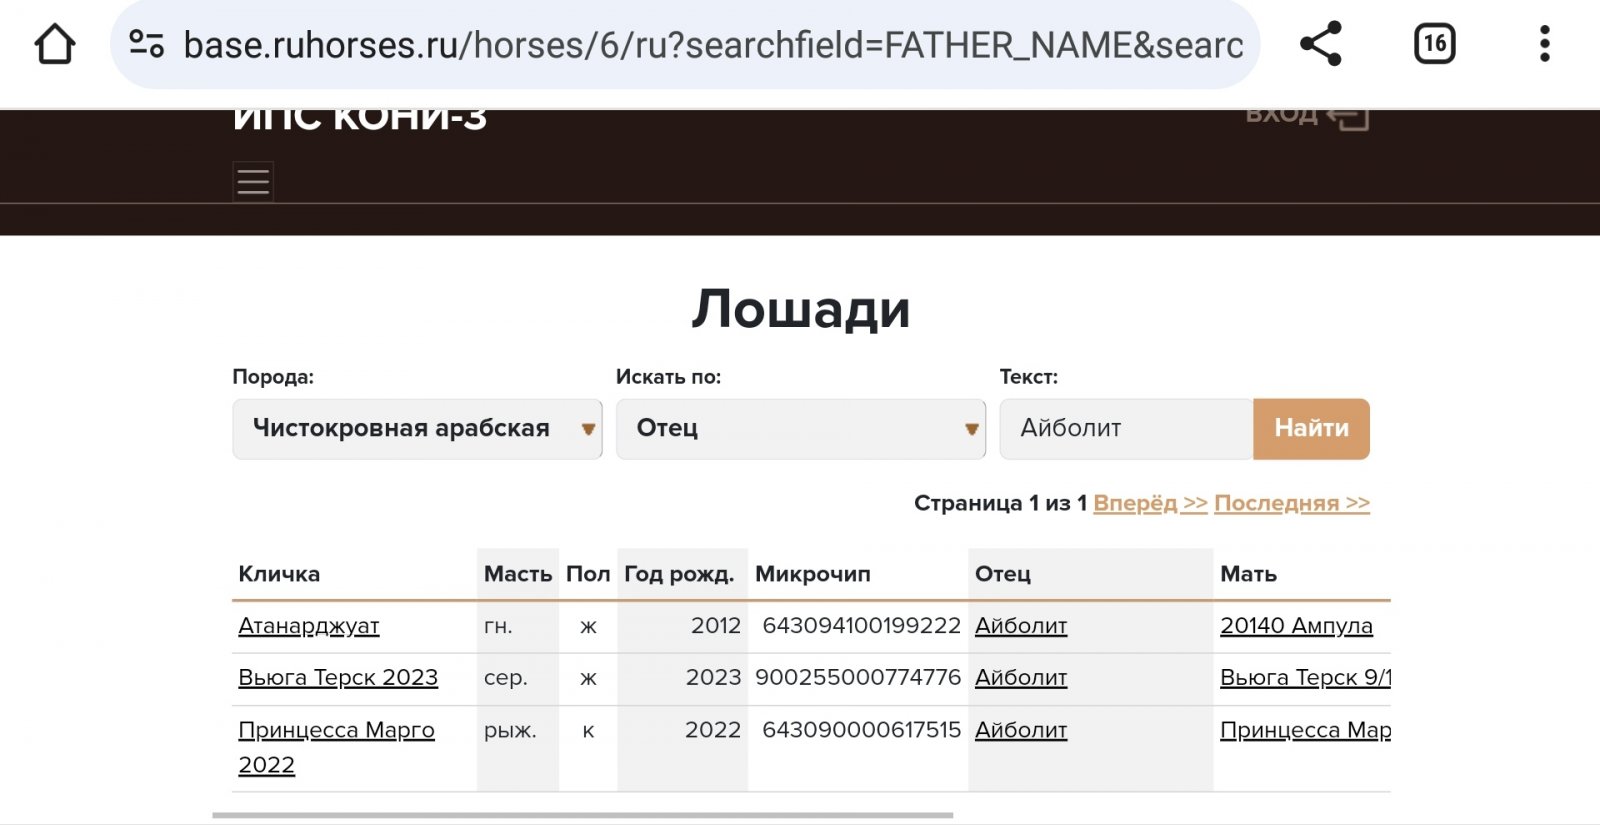This screenshot has width=1600, height=825.
Task: Click the Вход login icon
Action: (1346, 116)
